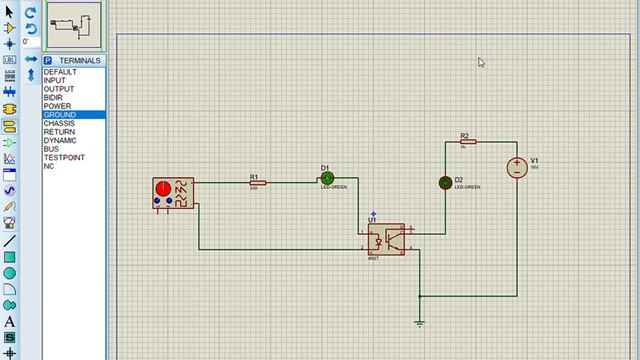Click optocoupler U1 on the schematic

(x=386, y=239)
